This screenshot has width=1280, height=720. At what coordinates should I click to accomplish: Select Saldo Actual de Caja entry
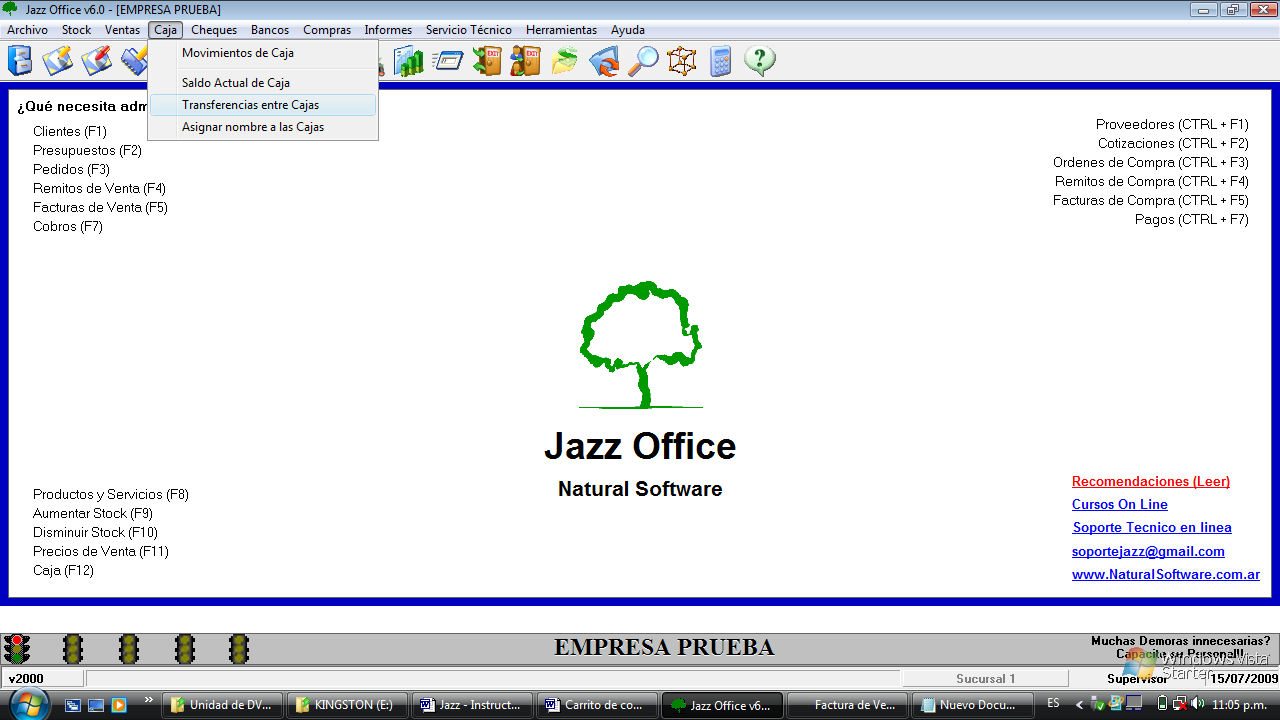coord(263,83)
